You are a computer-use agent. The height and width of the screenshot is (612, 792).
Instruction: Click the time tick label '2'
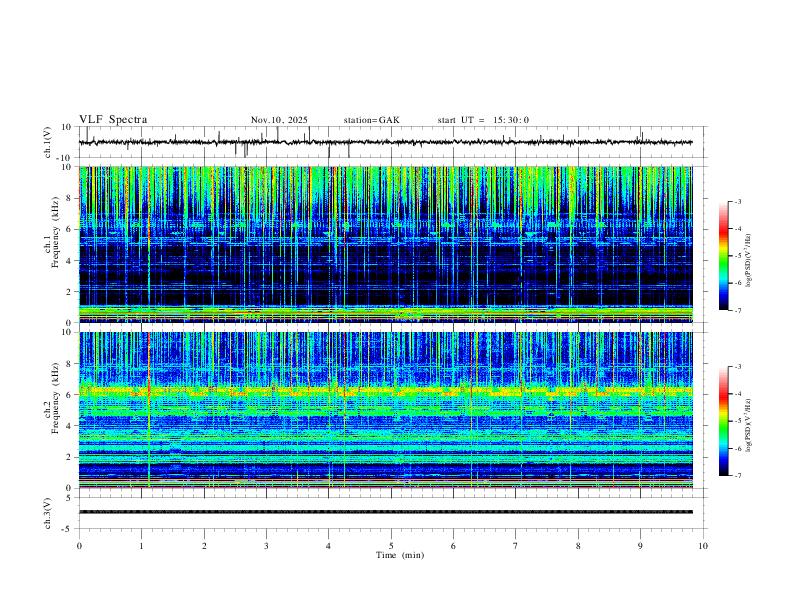[204, 546]
